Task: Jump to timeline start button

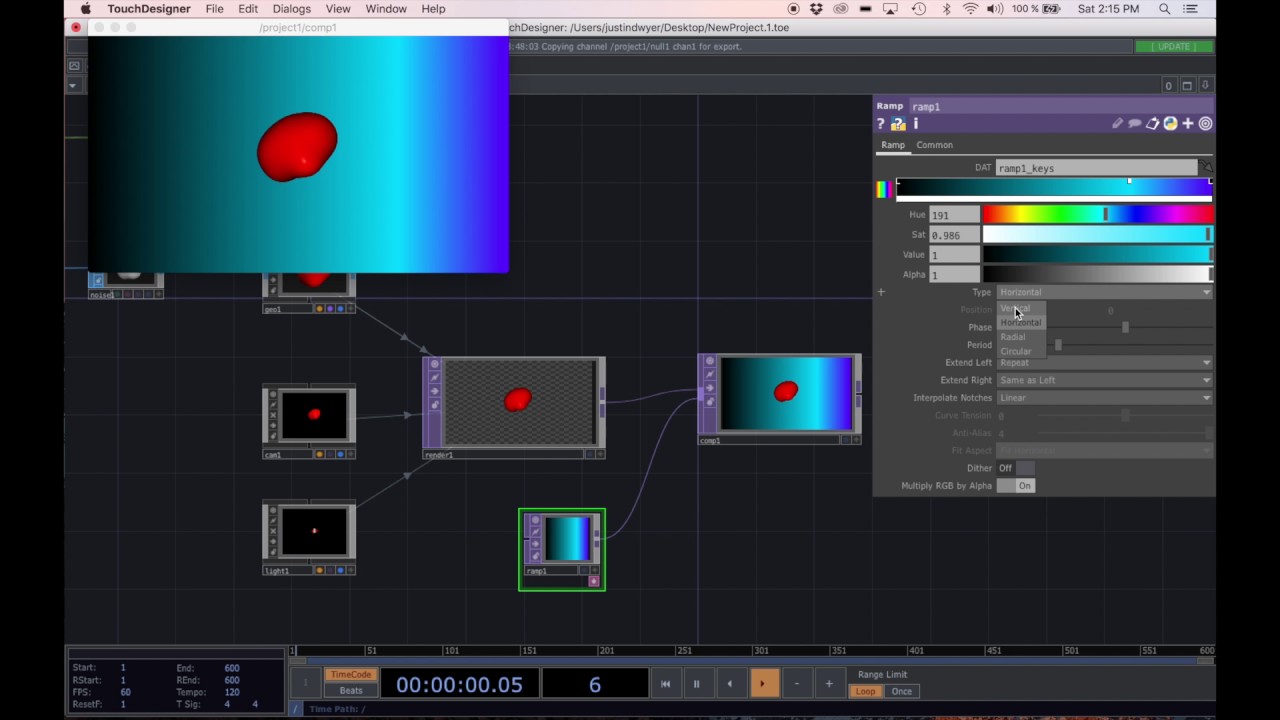Action: click(665, 684)
